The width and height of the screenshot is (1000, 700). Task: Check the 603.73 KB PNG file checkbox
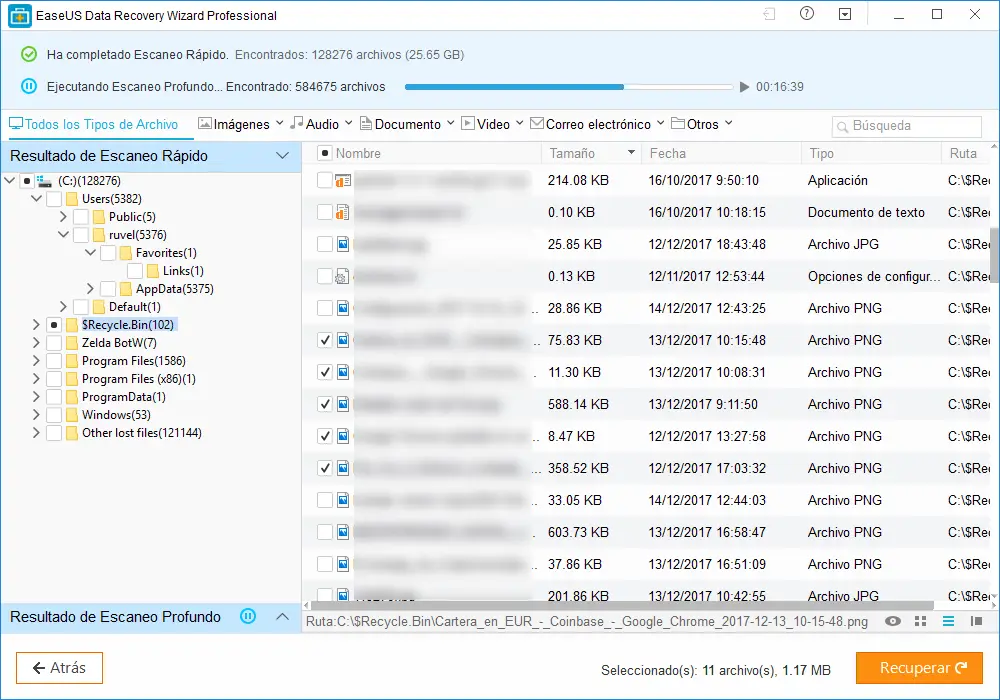325,532
